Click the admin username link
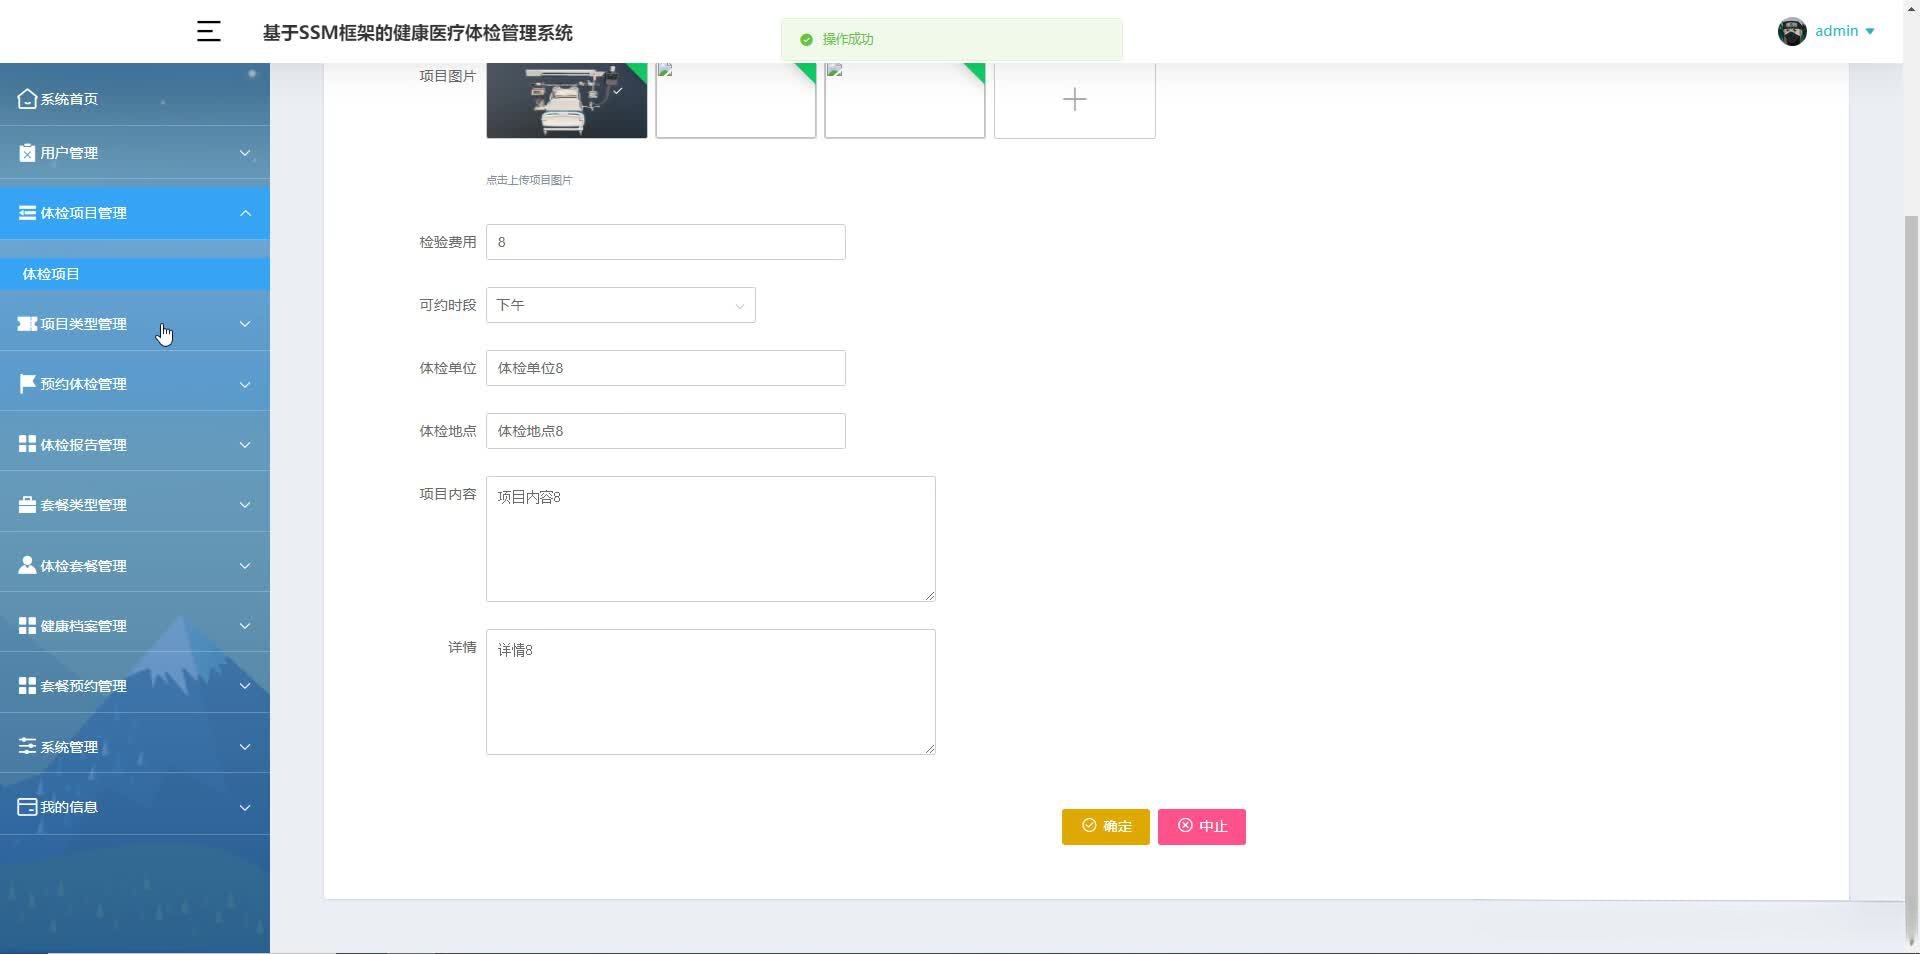Image resolution: width=1920 pixels, height=954 pixels. pyautogui.click(x=1836, y=31)
